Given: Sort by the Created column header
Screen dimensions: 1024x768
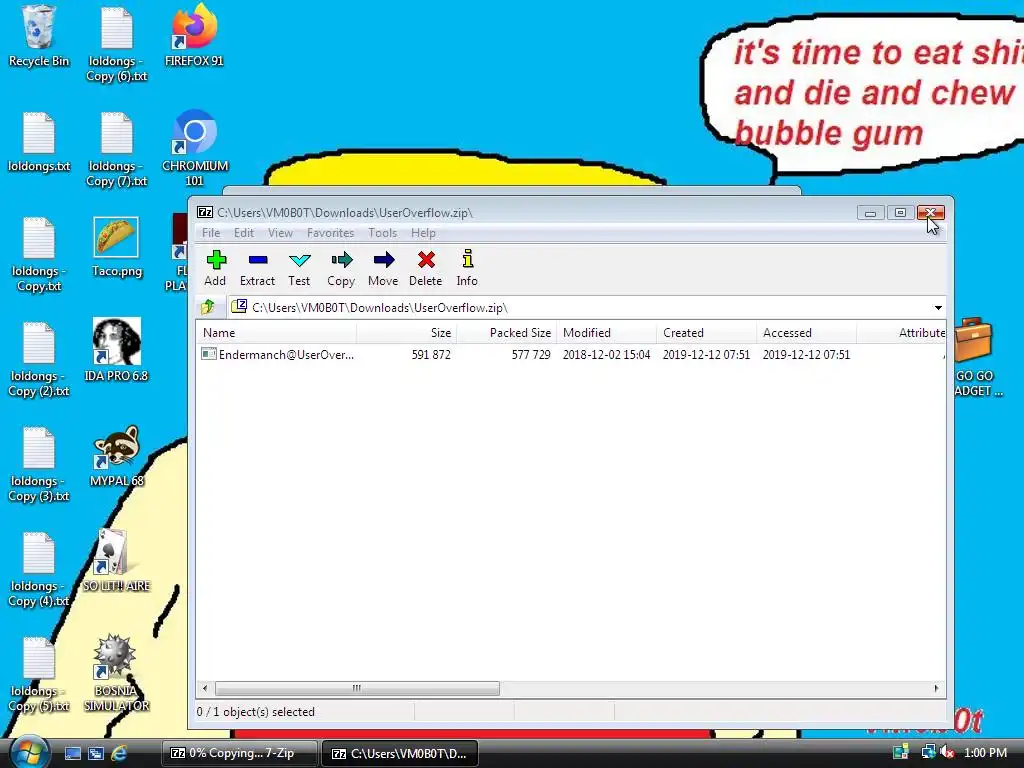Looking at the screenshot, I should coord(706,333).
